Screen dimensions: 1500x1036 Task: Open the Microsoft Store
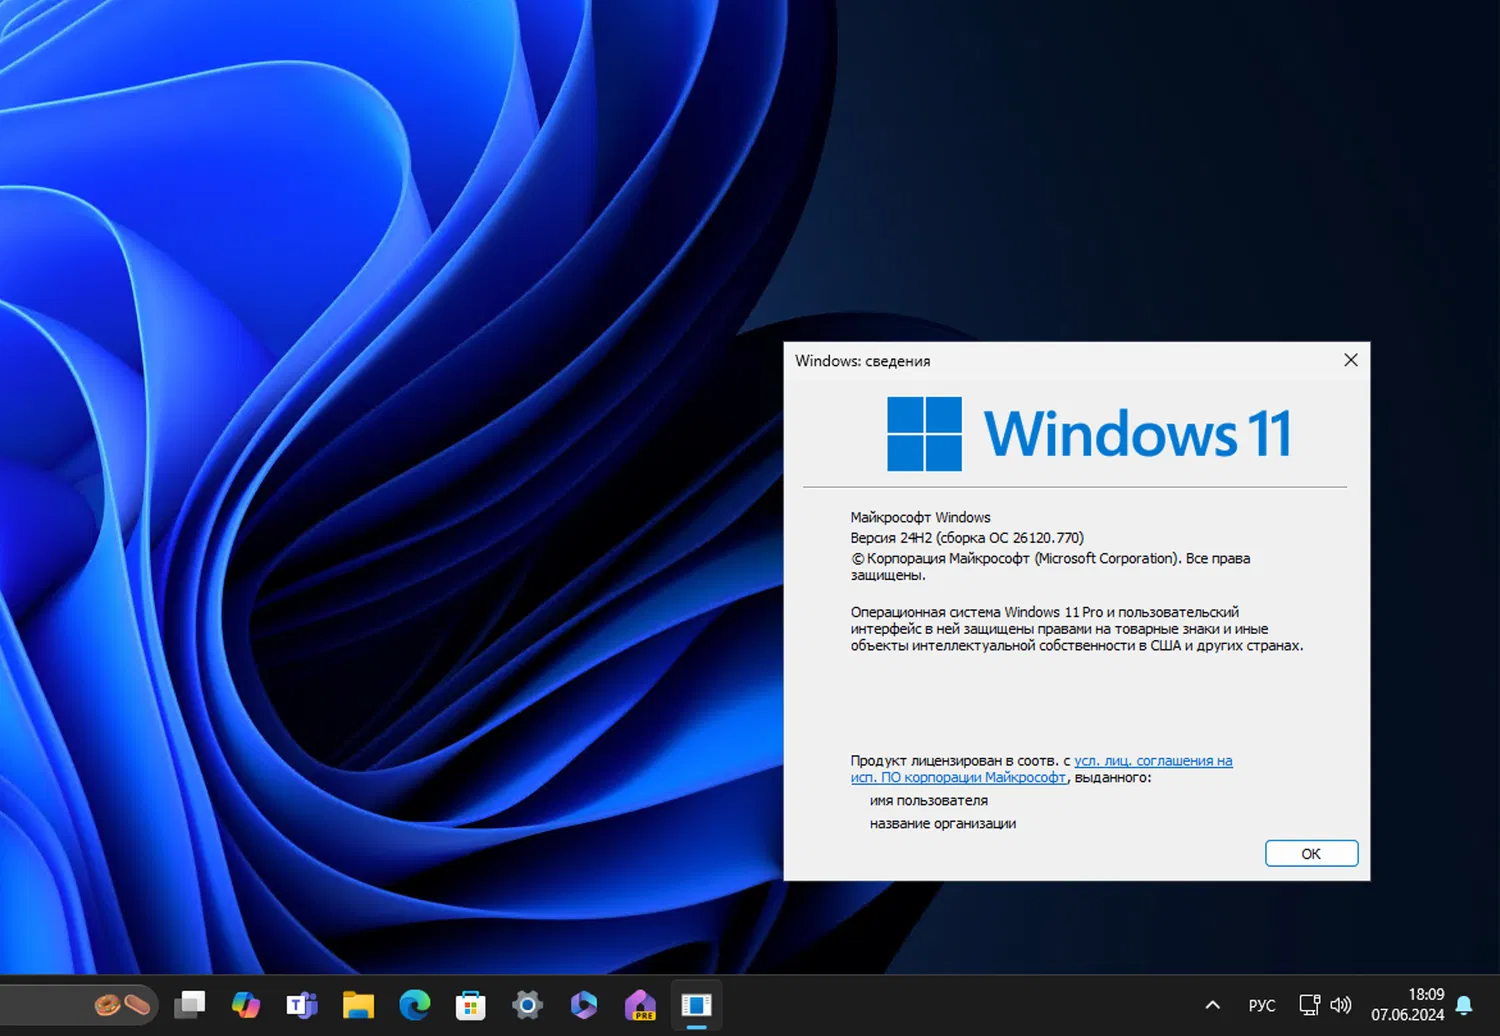tap(470, 1005)
